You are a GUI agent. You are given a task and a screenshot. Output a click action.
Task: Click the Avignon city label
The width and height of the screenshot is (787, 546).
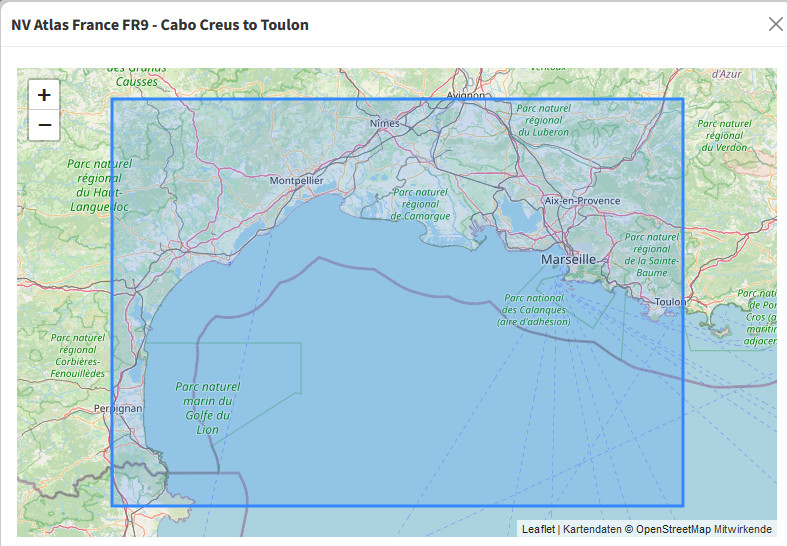click(465, 96)
